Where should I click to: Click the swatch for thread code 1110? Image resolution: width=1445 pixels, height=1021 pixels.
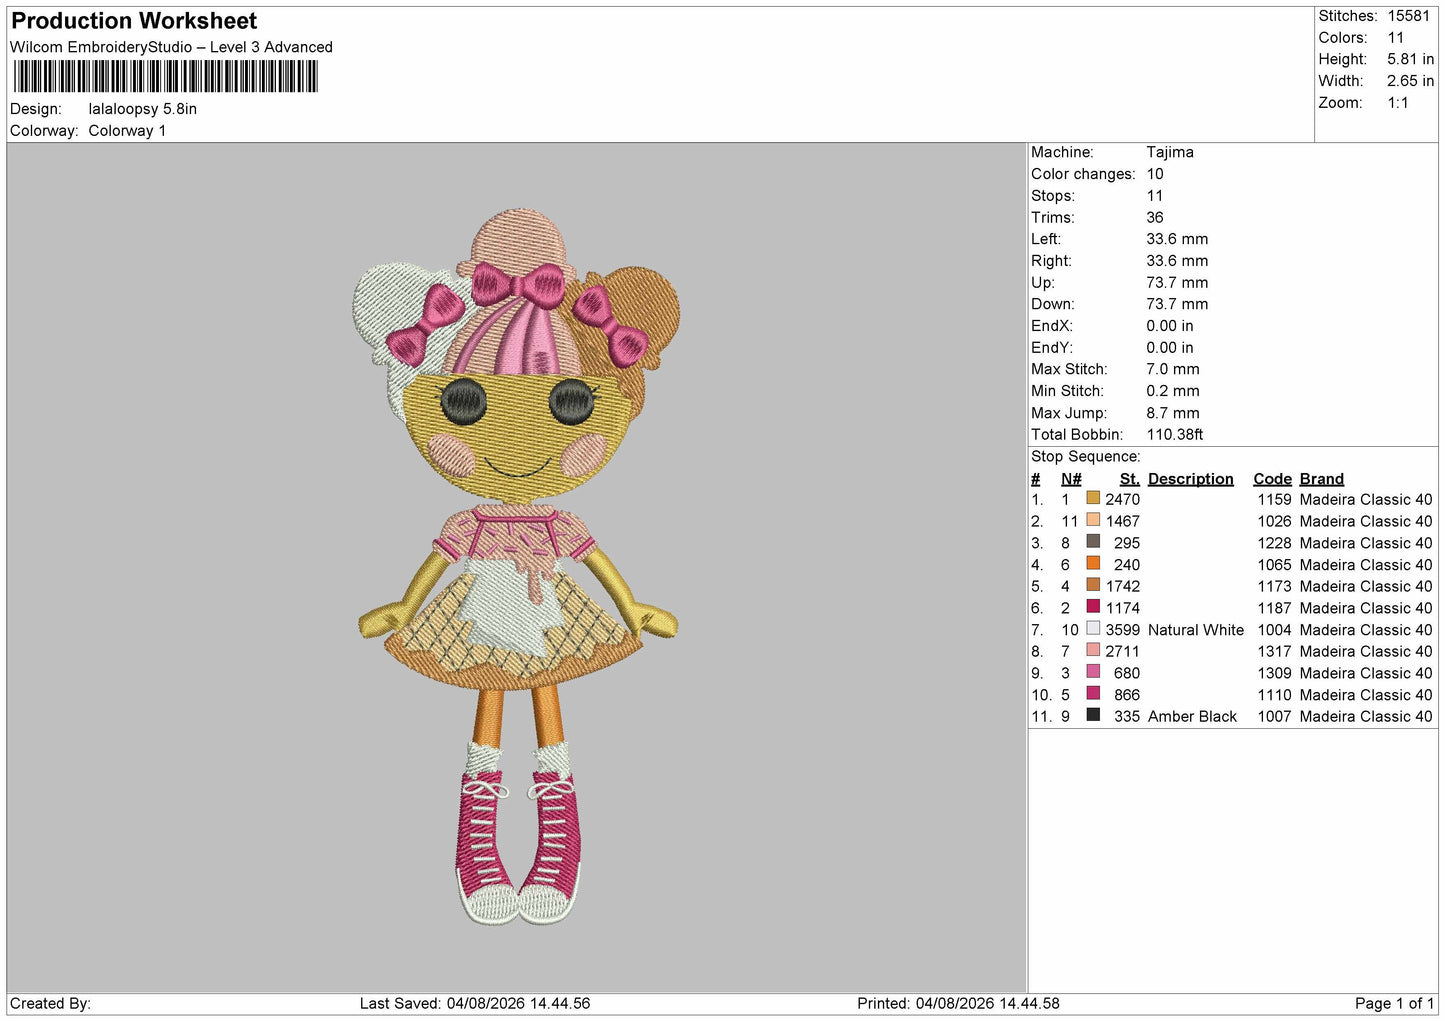(x=1093, y=694)
